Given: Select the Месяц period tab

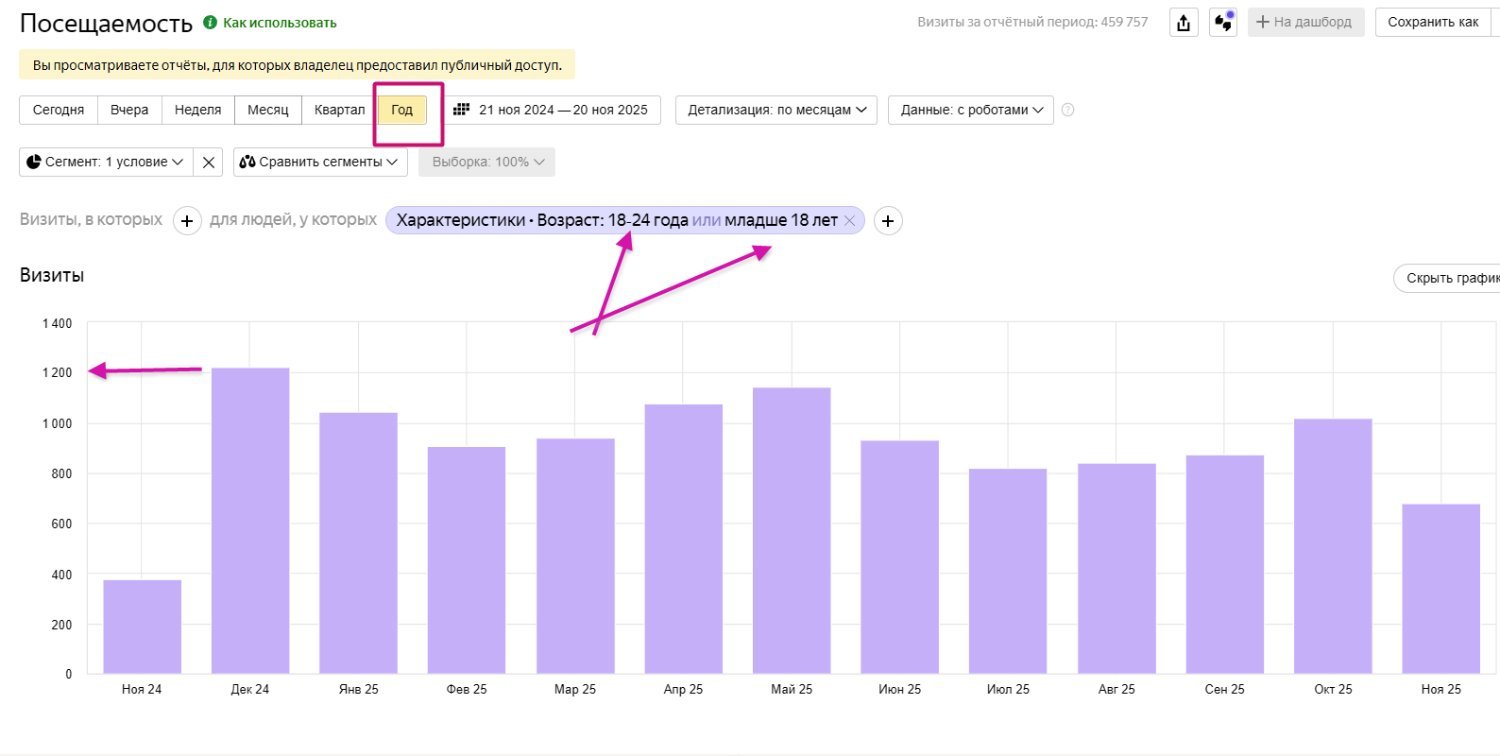Looking at the screenshot, I should point(268,110).
